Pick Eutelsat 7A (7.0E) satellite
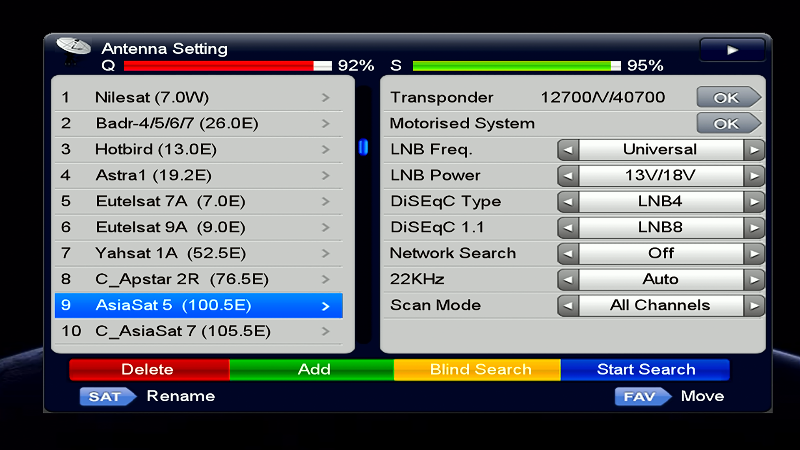The width and height of the screenshot is (800, 450). pyautogui.click(x=198, y=202)
